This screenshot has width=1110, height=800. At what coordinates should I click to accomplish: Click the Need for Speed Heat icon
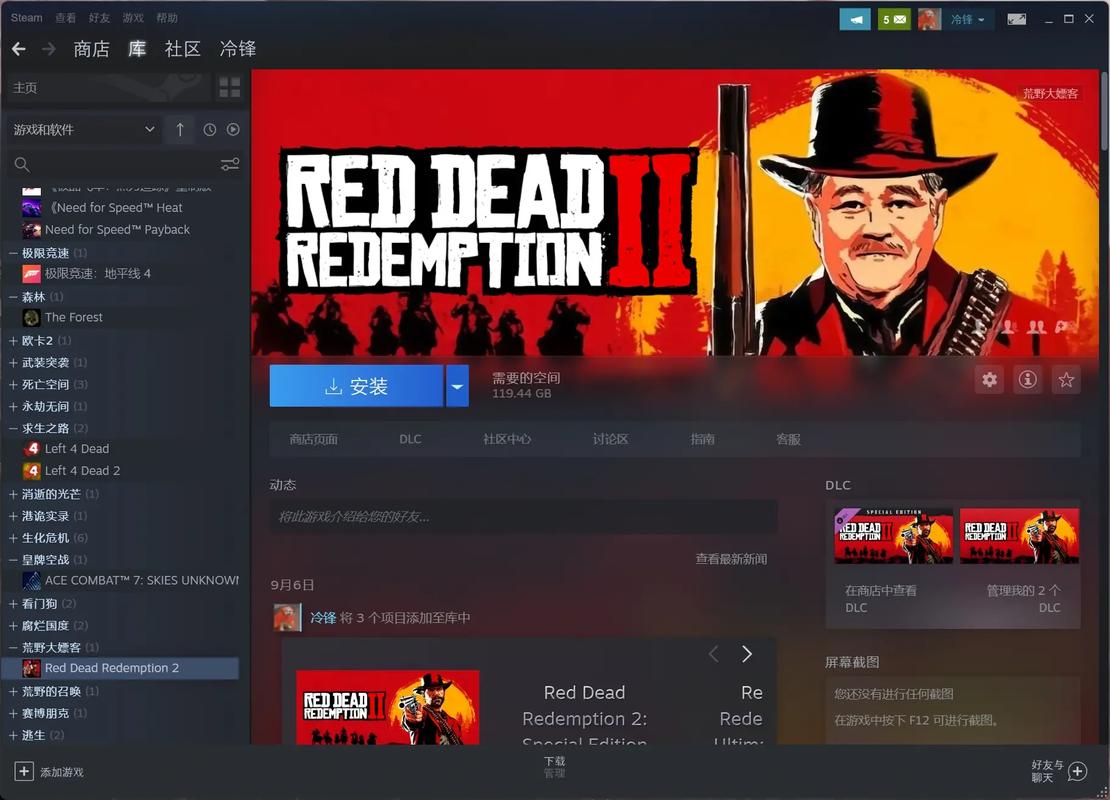coord(31,208)
